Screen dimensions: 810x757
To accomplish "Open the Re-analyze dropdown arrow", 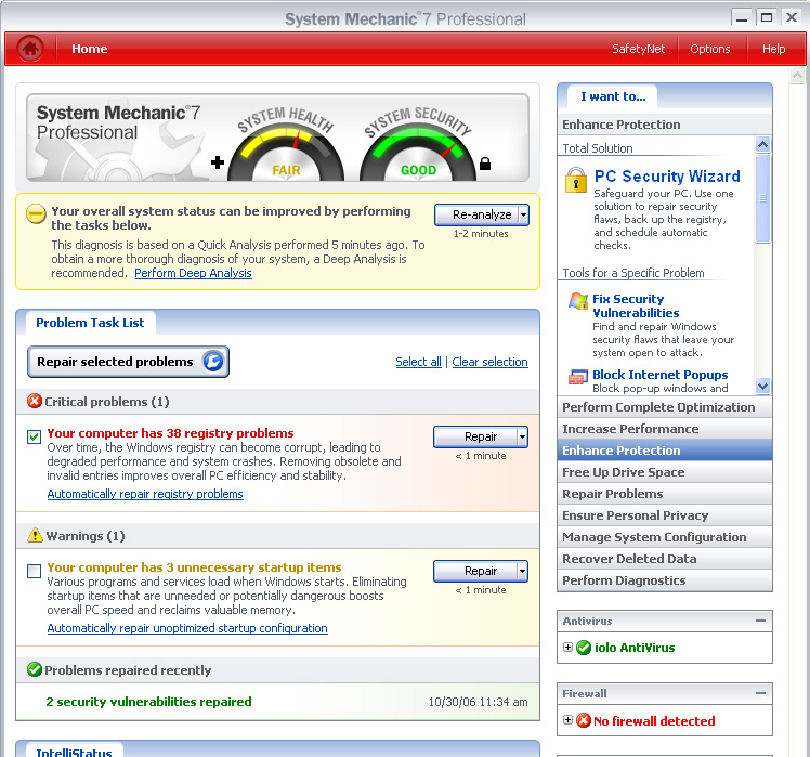I will tap(523, 214).
